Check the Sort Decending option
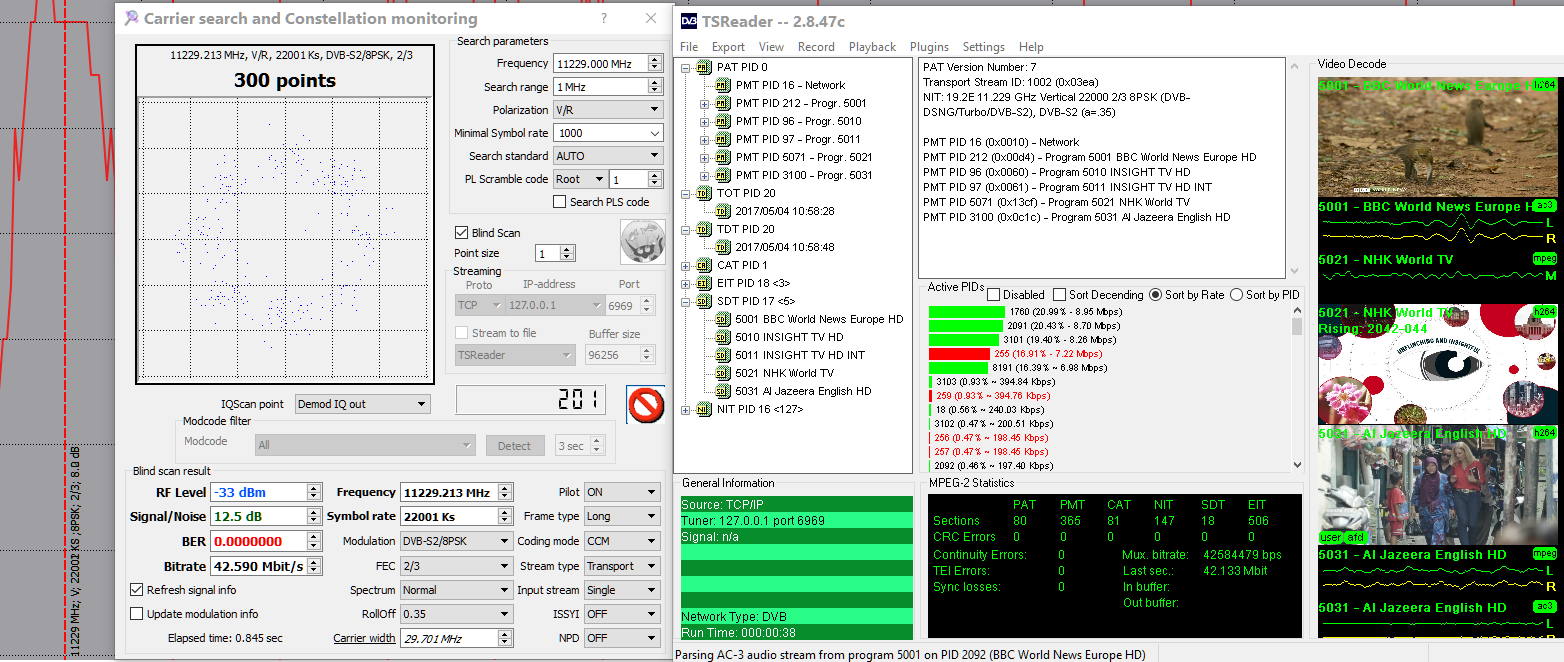Viewport: 1564px width, 662px height. click(x=1059, y=295)
